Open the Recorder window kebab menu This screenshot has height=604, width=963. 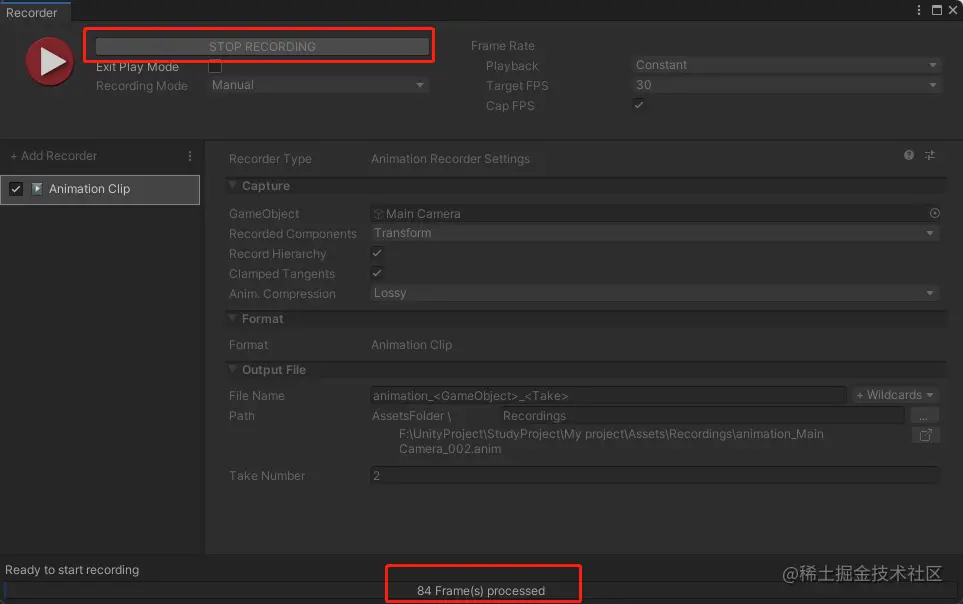point(919,10)
